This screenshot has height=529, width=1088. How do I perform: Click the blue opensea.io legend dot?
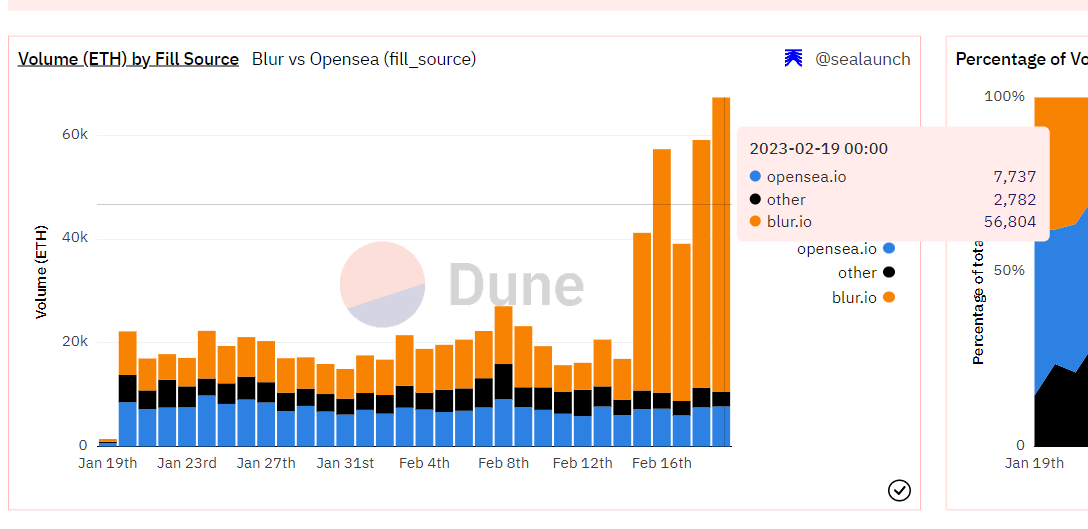[x=889, y=248]
